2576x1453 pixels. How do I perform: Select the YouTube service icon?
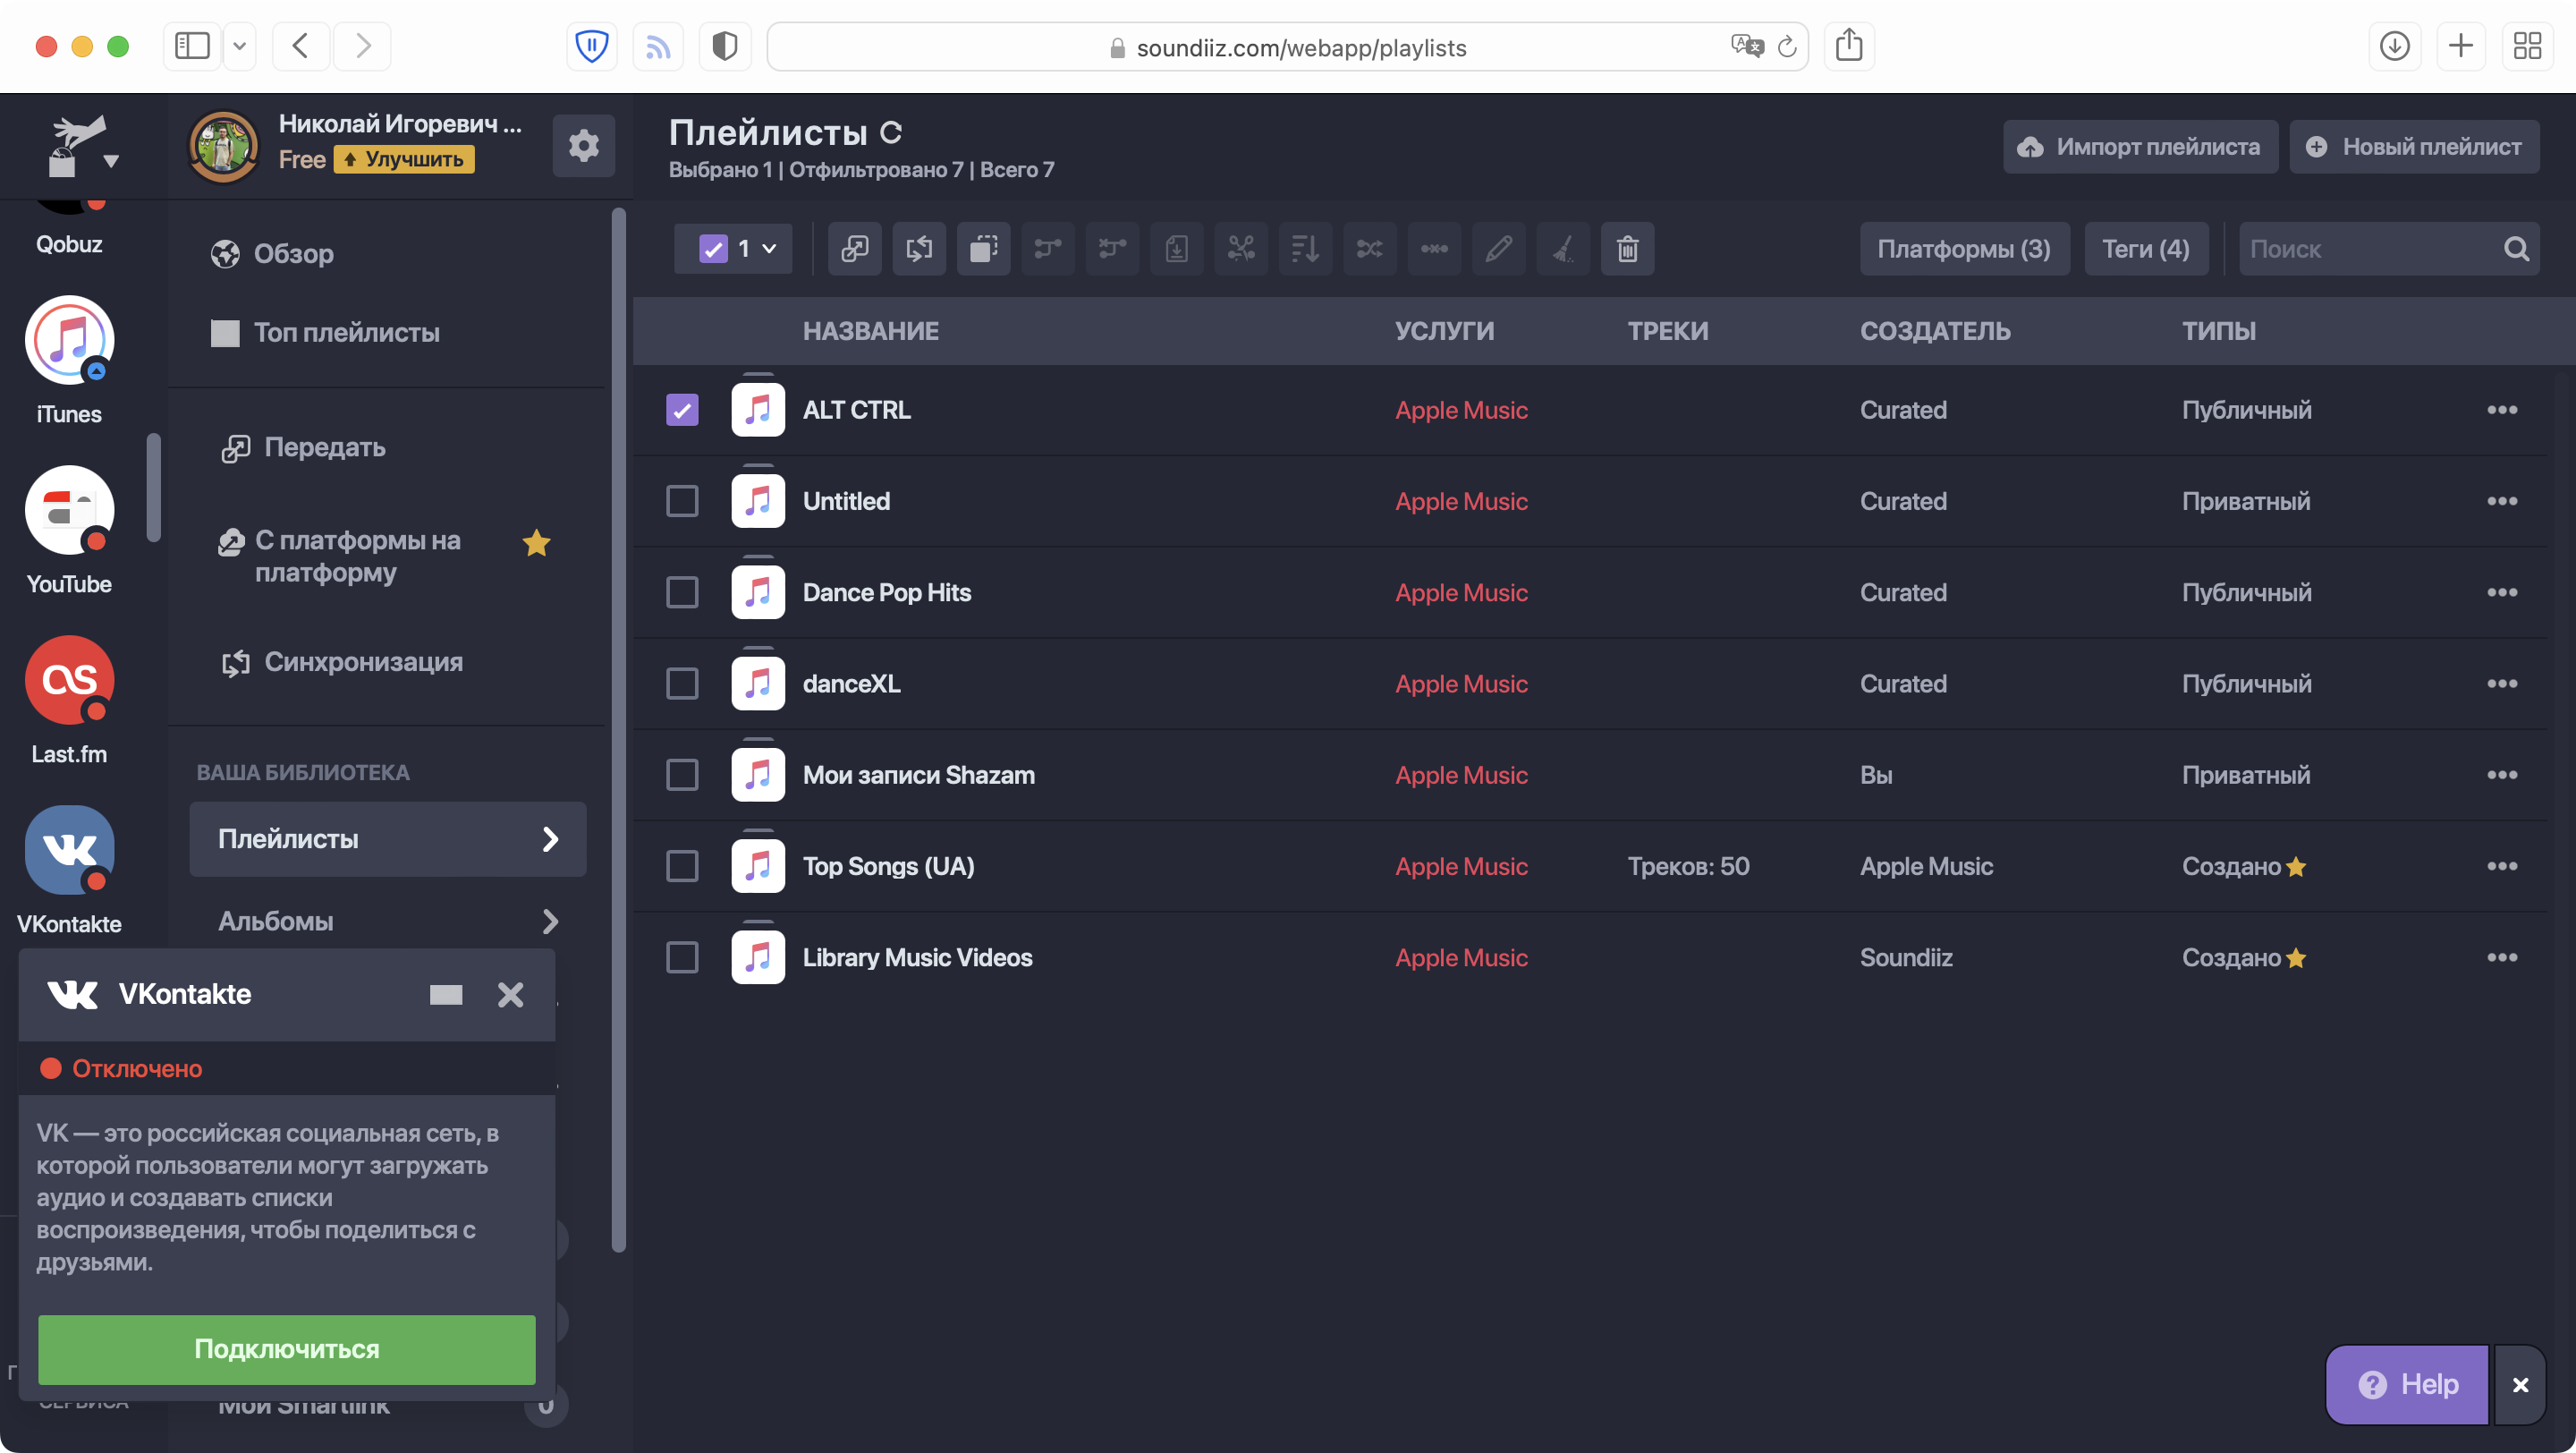click(69, 511)
